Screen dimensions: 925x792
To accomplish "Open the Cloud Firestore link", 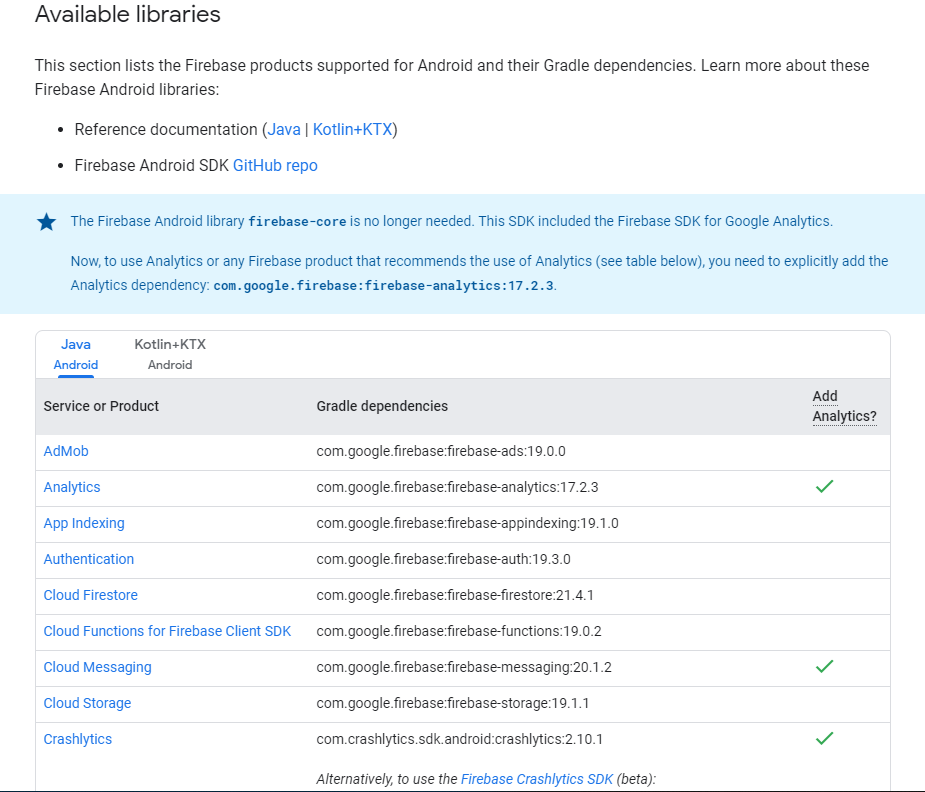I will point(90,595).
